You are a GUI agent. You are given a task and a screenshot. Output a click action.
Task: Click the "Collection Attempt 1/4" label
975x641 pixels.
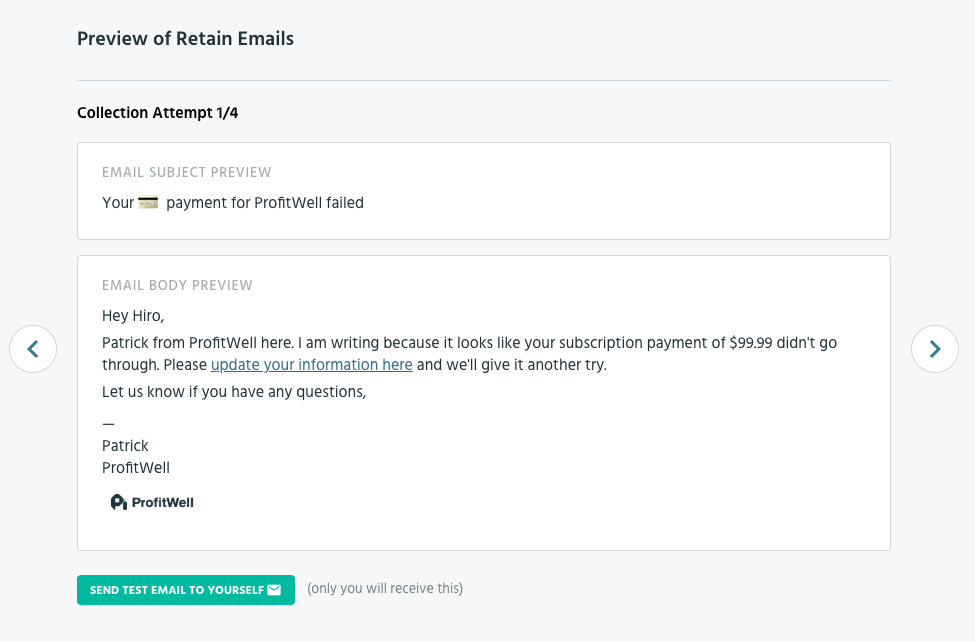[158, 113]
